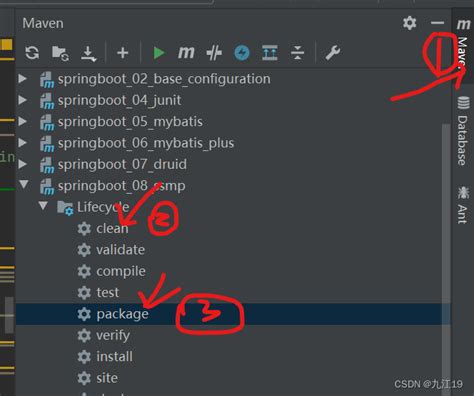Select the clean lifecycle goal

pos(112,228)
